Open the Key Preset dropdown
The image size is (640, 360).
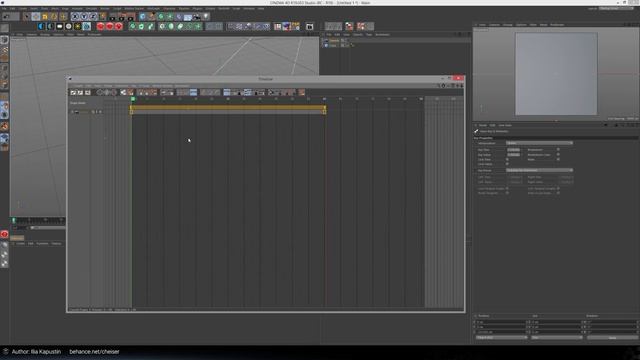(539, 170)
